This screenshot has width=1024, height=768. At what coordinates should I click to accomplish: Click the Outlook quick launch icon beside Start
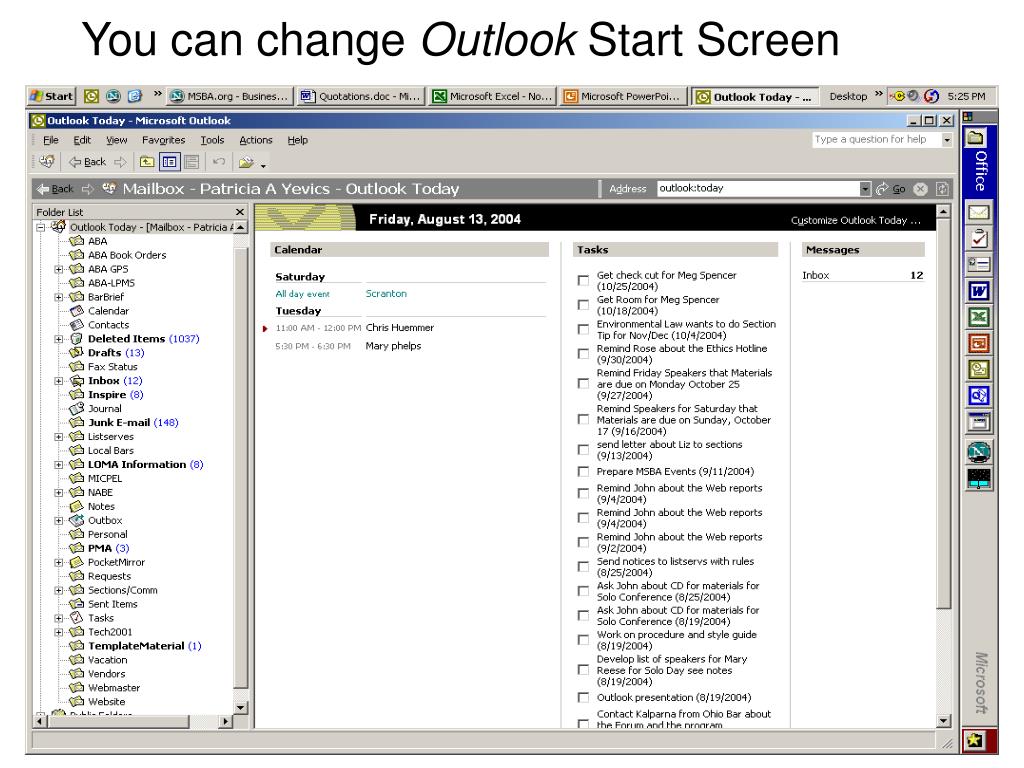91,96
